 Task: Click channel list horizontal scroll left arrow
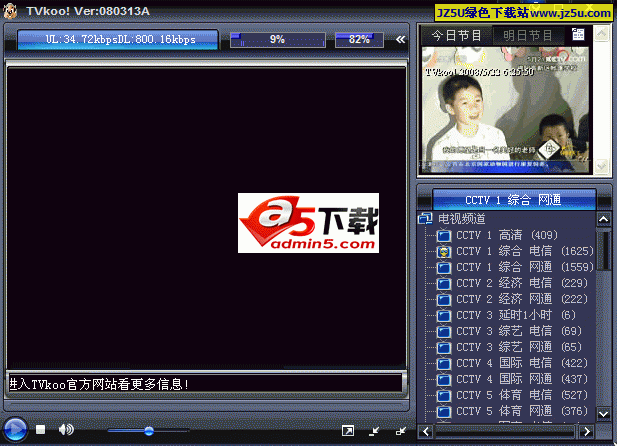click(x=426, y=432)
